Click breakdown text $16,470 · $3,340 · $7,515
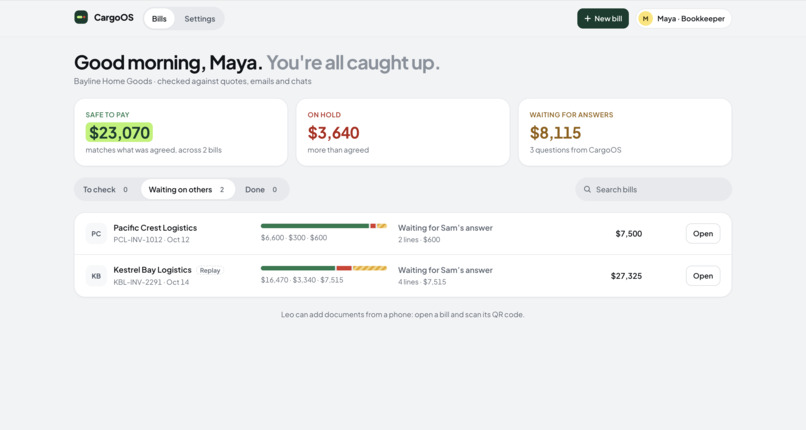Viewport: 806px width, 430px height. [302, 280]
